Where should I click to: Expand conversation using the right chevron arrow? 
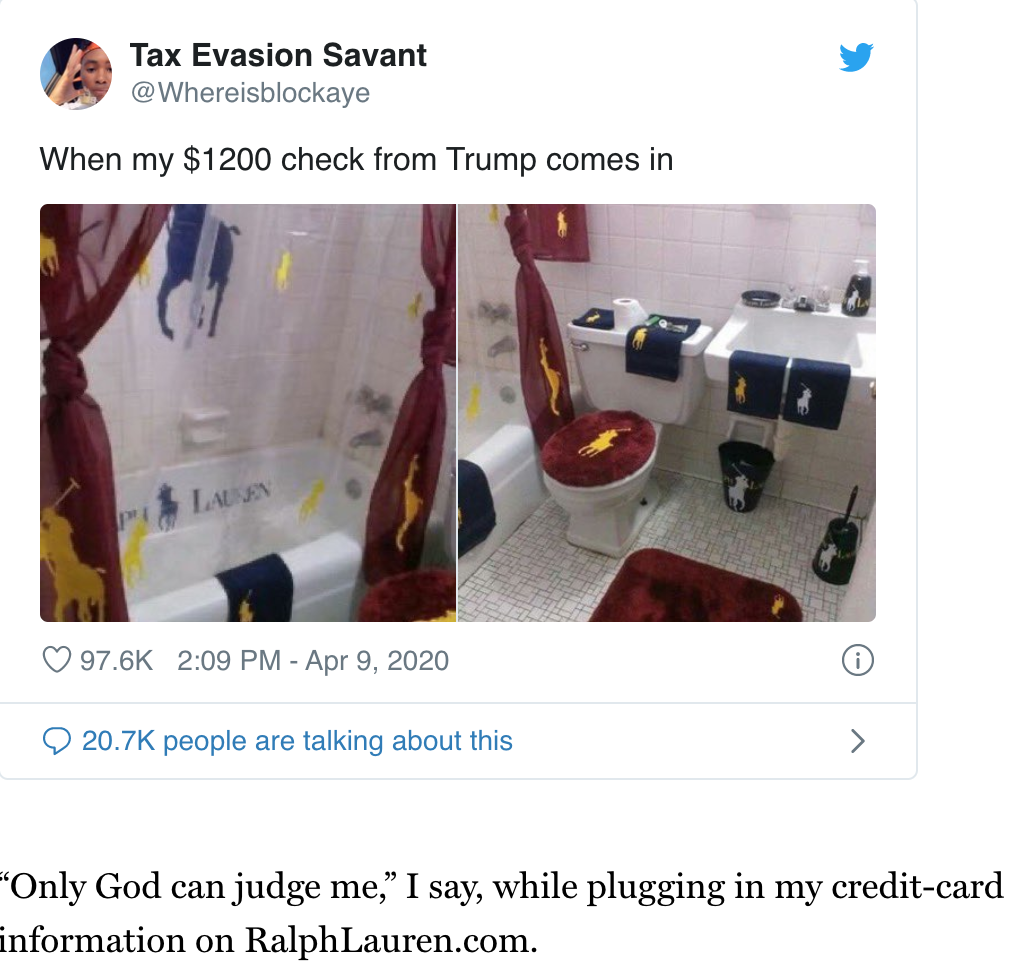[x=857, y=741]
